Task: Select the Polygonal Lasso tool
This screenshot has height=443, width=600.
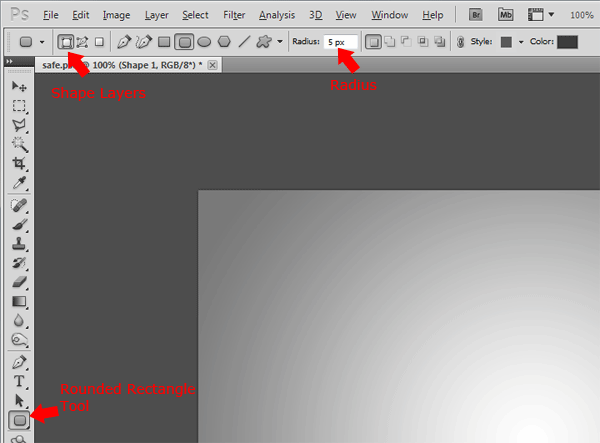Action: point(19,125)
